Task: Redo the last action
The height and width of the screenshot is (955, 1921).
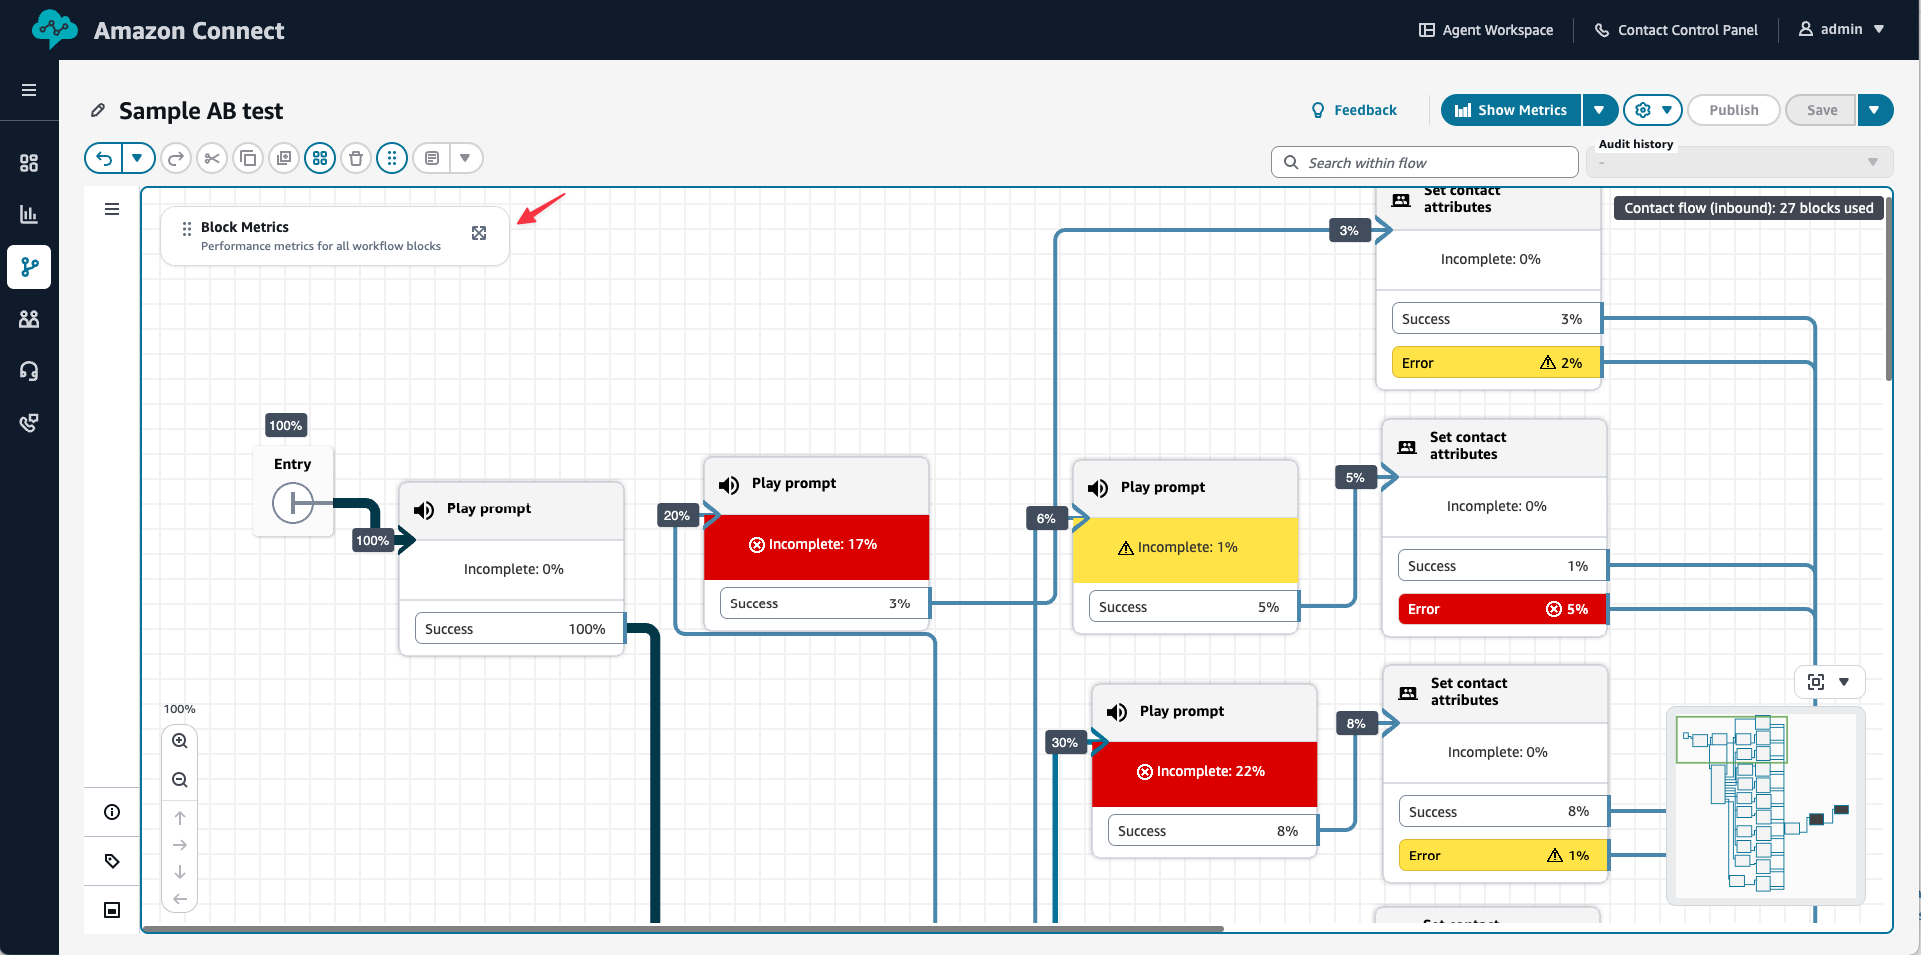Action: [x=176, y=158]
